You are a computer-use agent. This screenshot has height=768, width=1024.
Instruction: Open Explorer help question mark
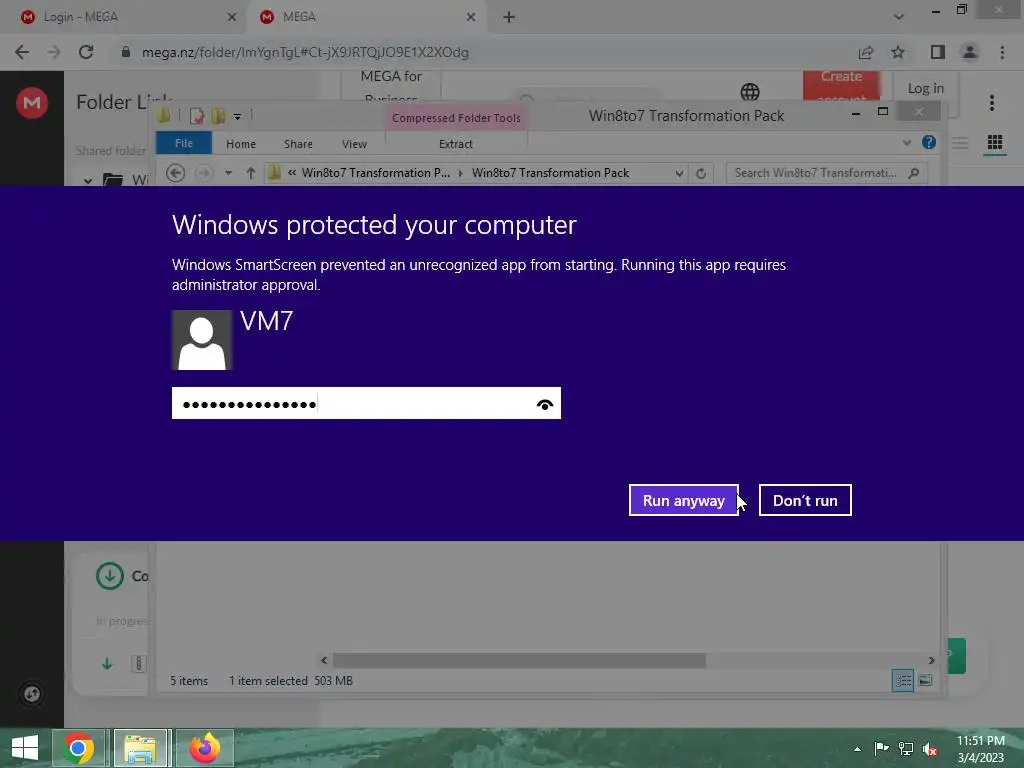(x=929, y=142)
